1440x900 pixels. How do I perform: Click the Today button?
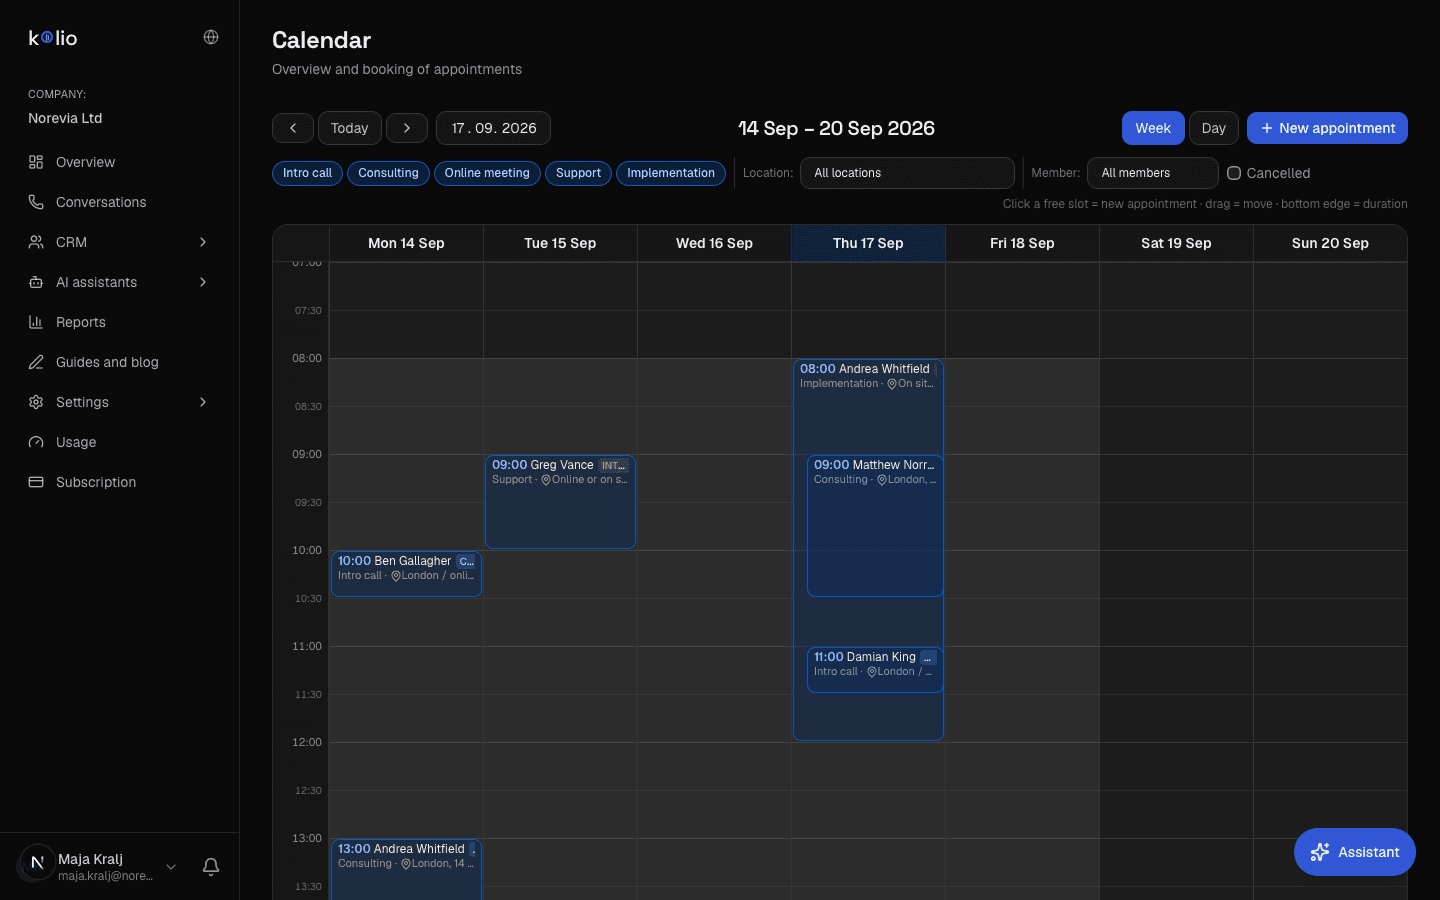pyautogui.click(x=350, y=128)
